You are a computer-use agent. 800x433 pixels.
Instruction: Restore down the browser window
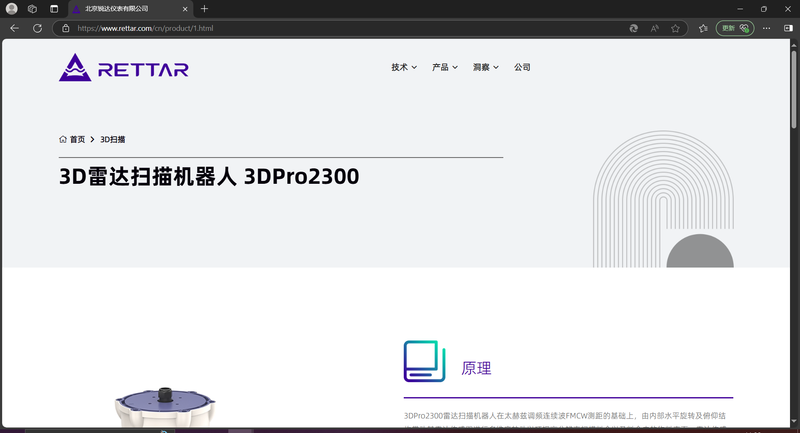click(764, 9)
